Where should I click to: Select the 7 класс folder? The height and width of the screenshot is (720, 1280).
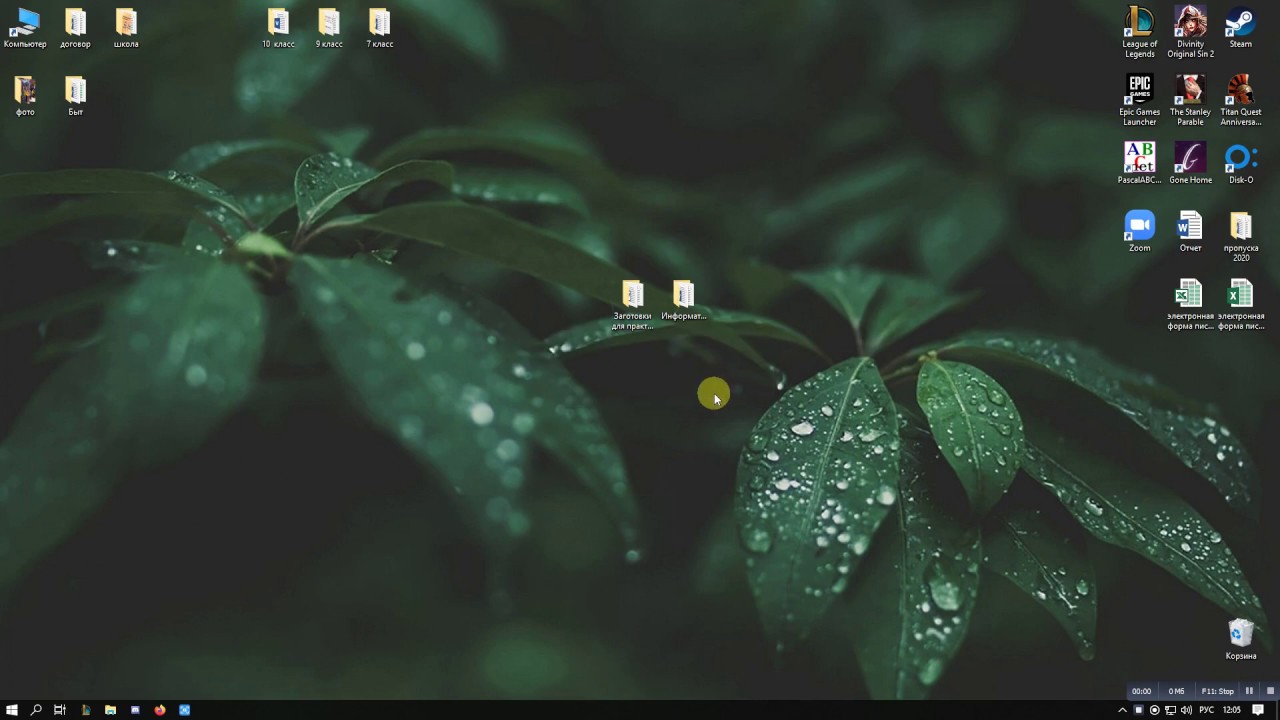pyautogui.click(x=379, y=28)
